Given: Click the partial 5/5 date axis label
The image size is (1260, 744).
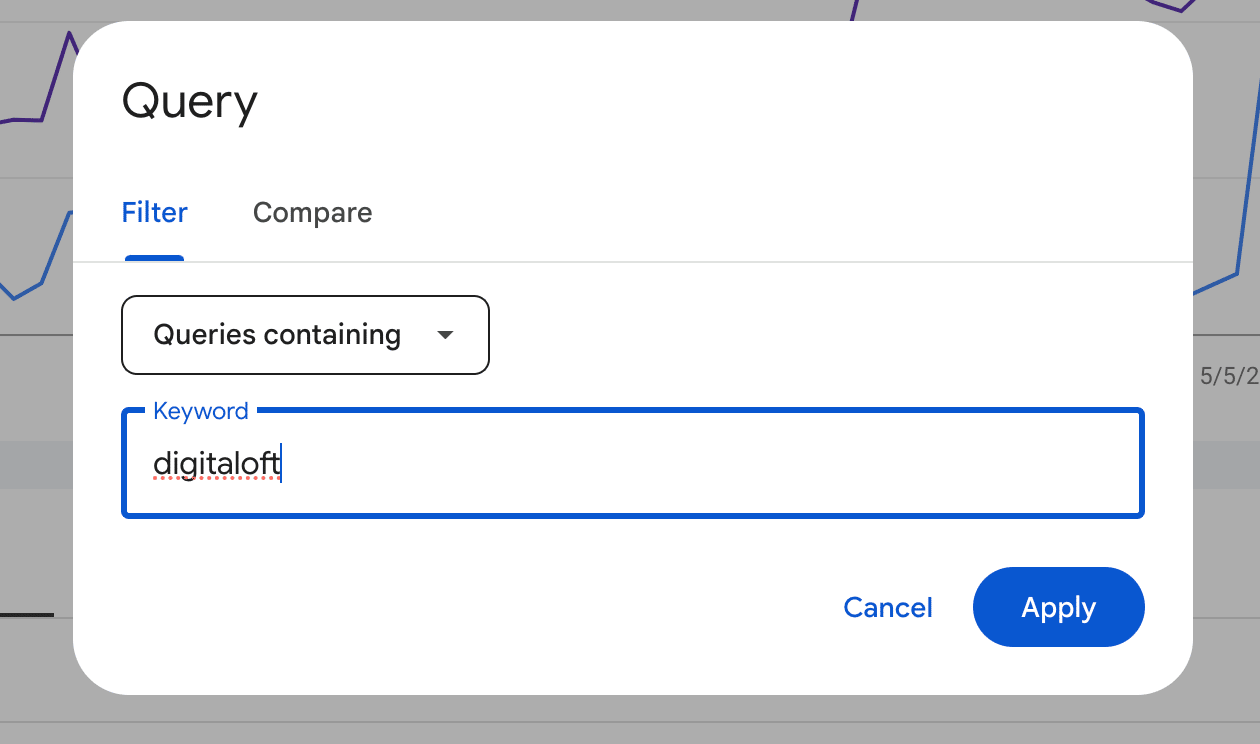Looking at the screenshot, I should [1229, 377].
